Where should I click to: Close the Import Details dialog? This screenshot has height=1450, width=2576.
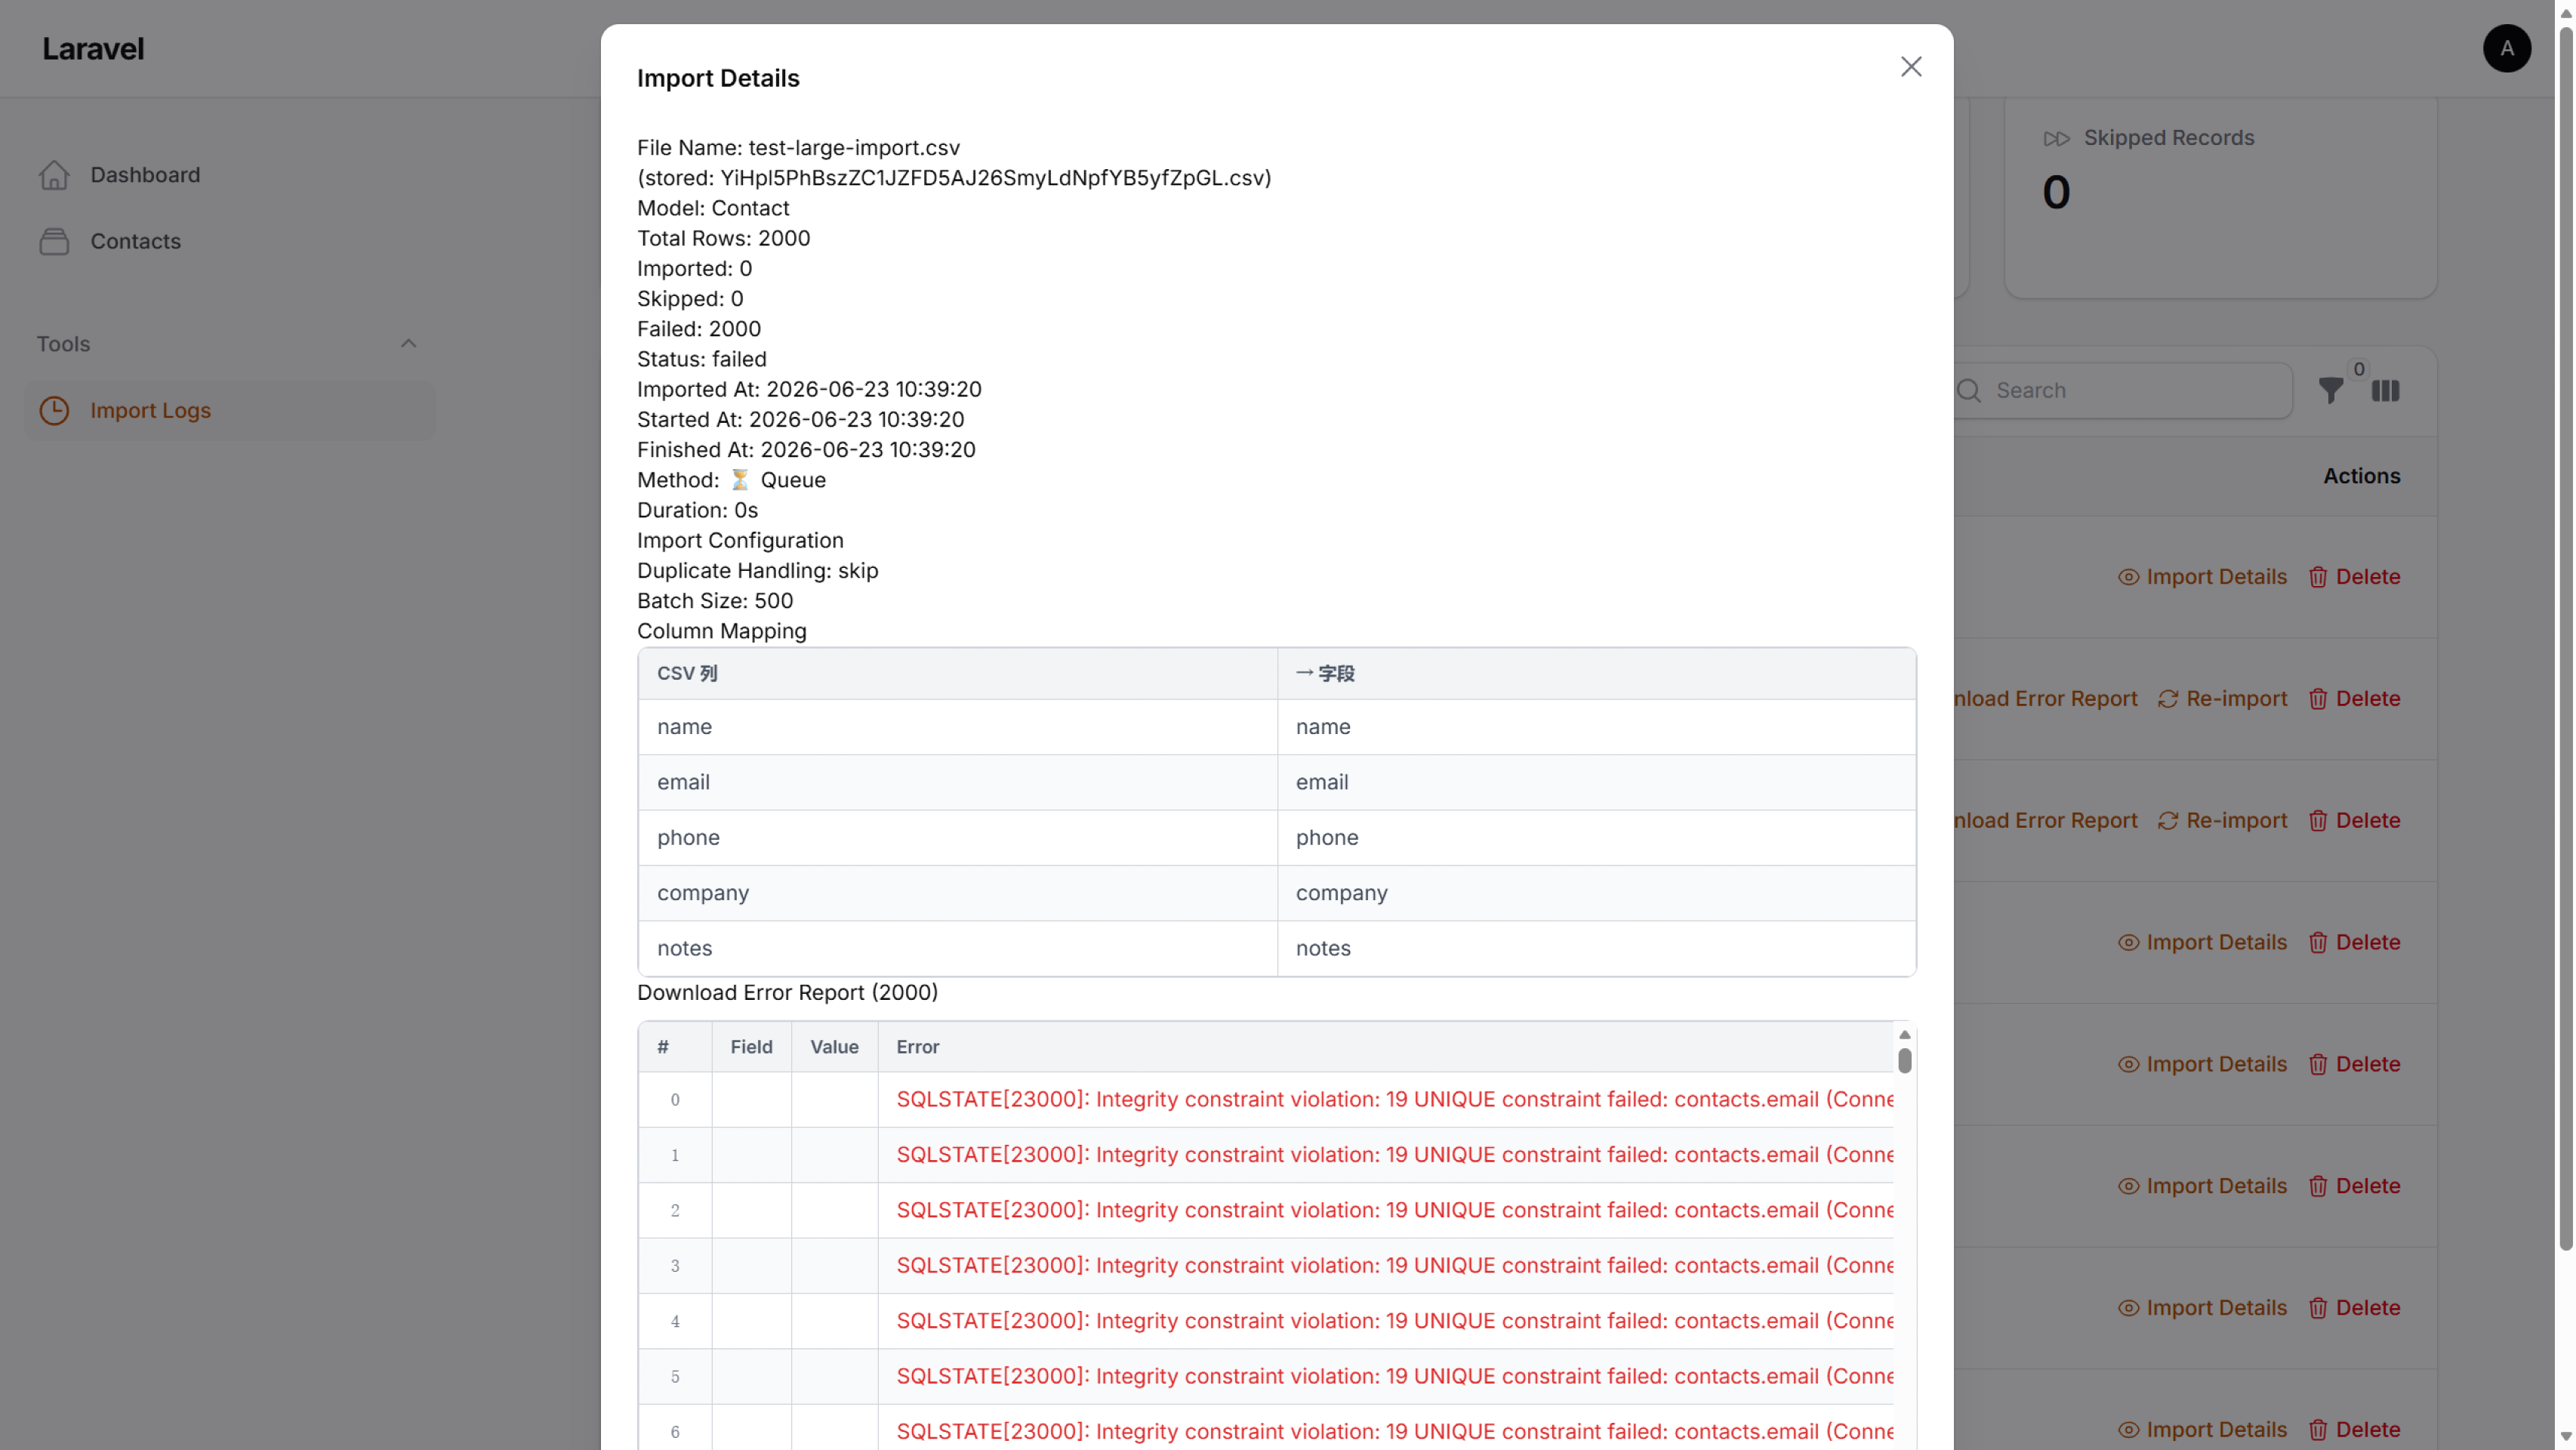[x=1910, y=66]
